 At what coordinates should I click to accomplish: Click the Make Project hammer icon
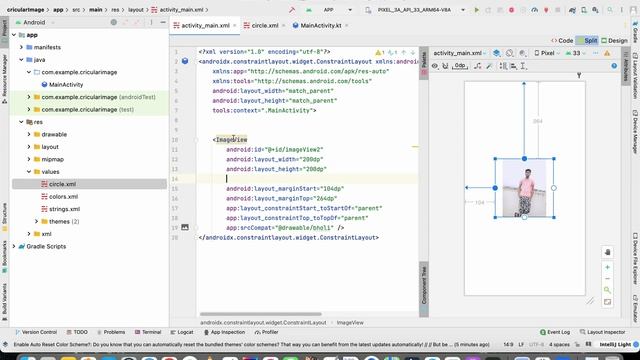click(x=292, y=10)
